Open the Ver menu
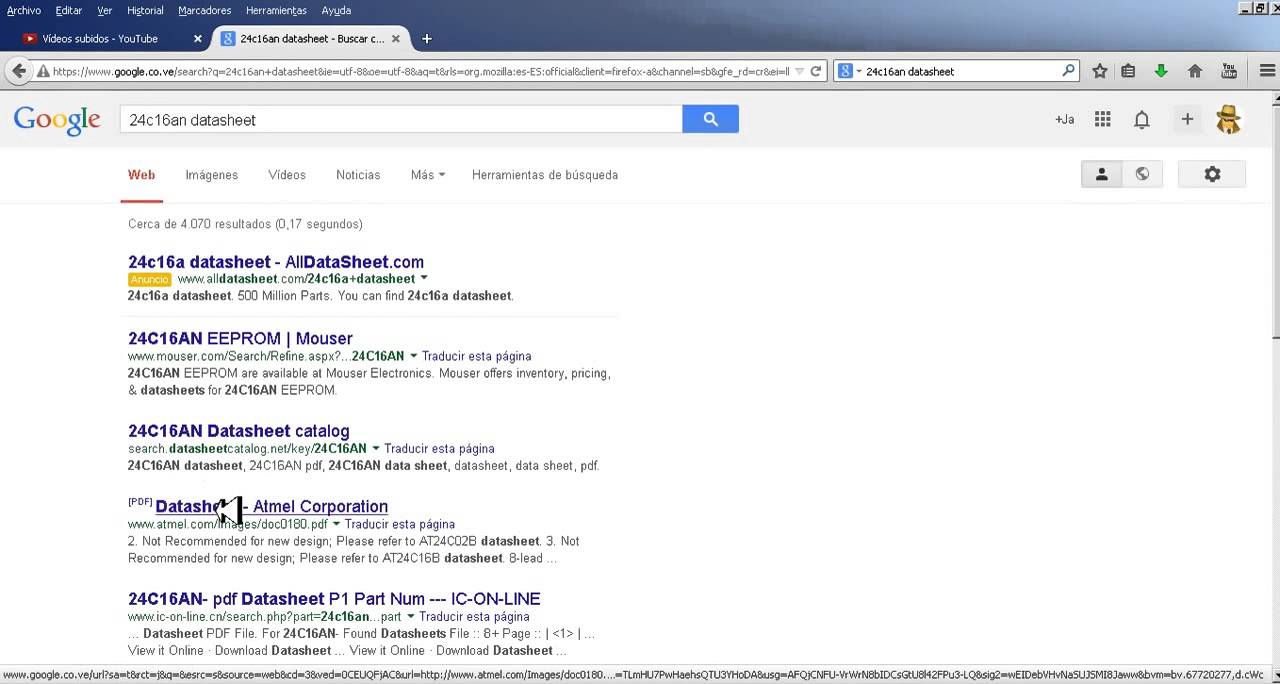The image size is (1280, 684). [105, 10]
